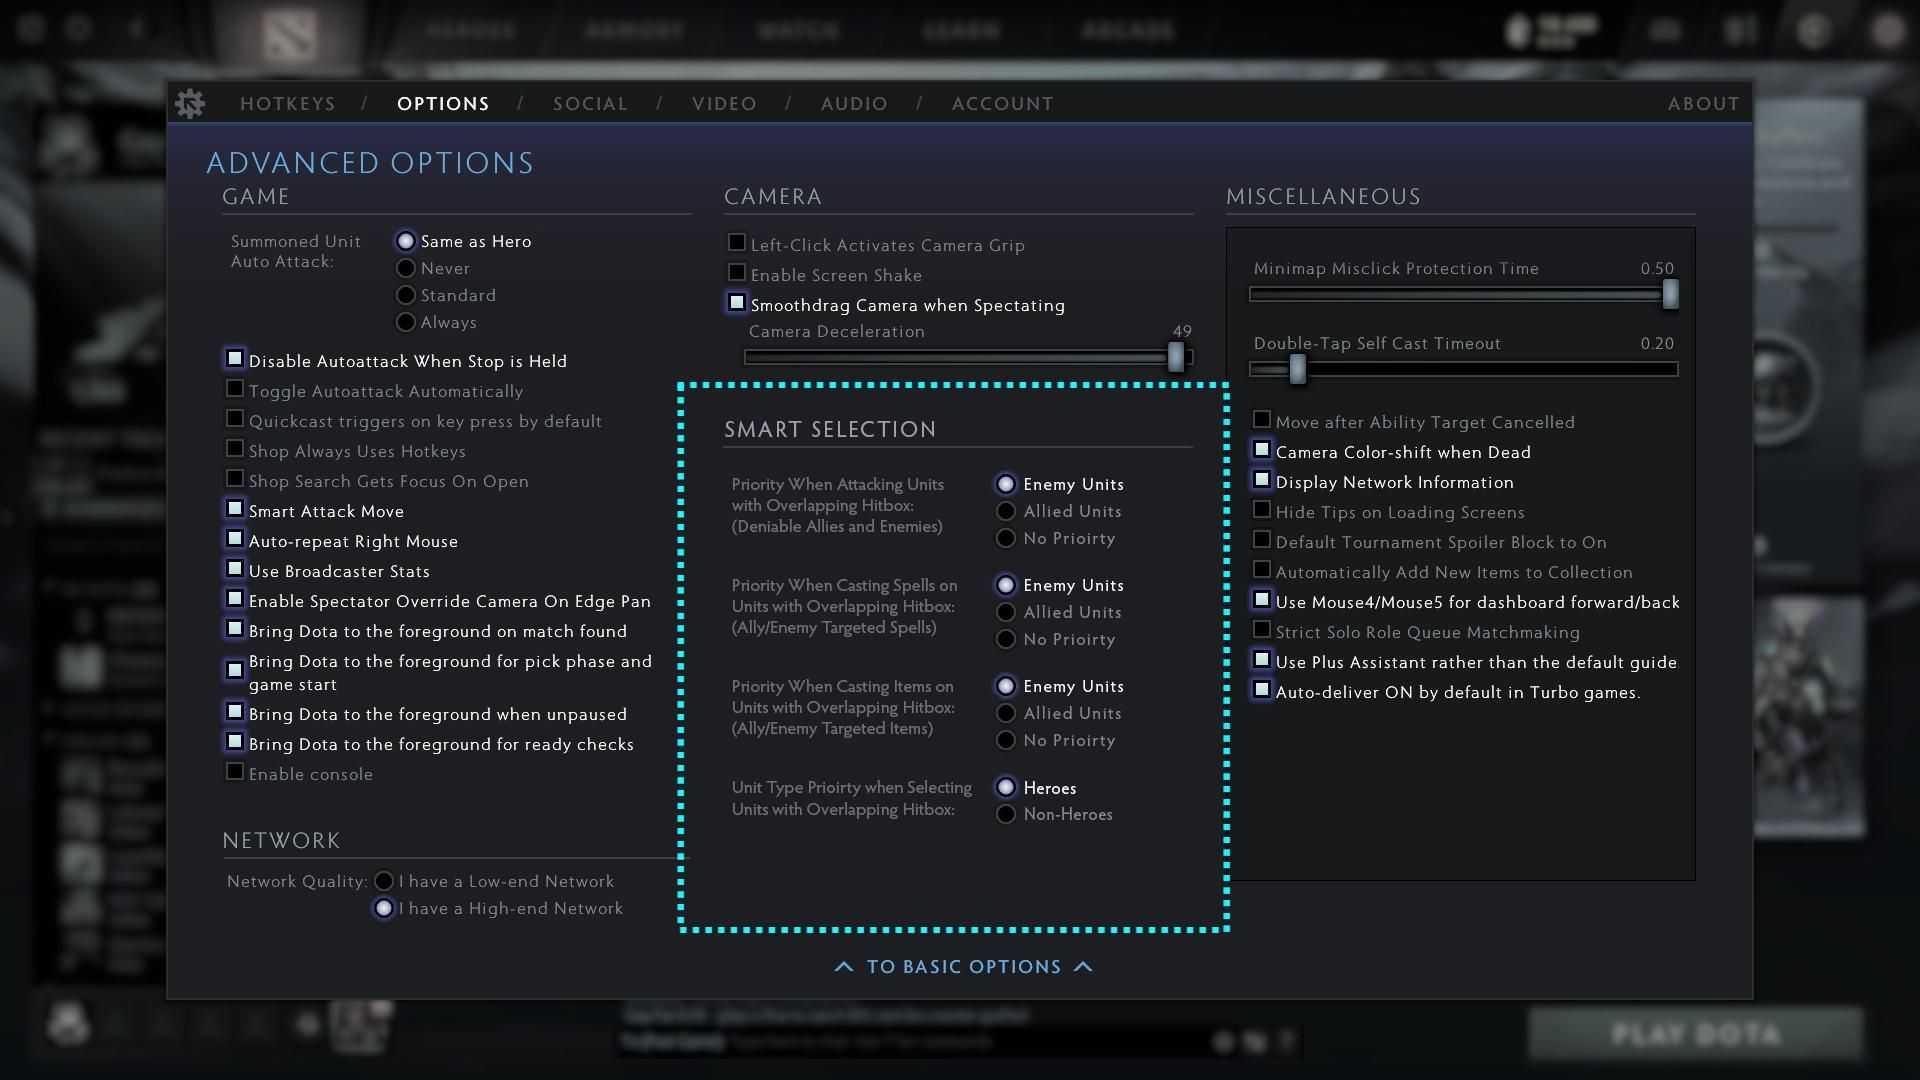Click To Basic Options button

point(963,967)
